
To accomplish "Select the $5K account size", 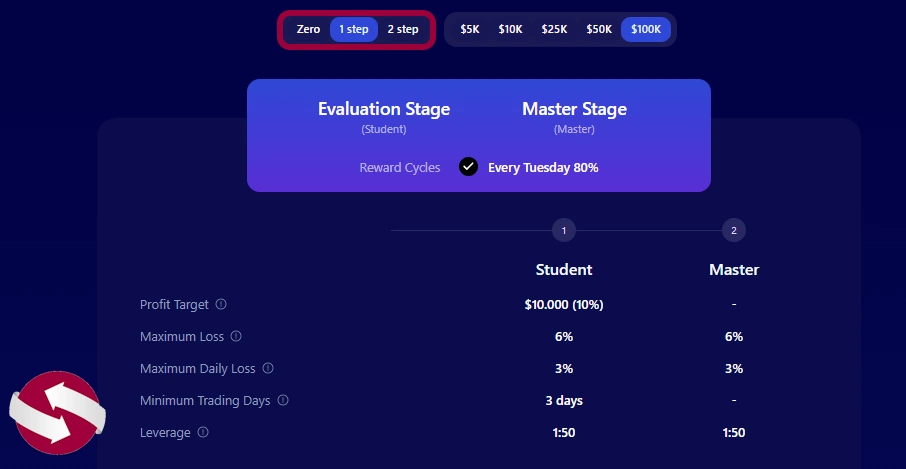I will pyautogui.click(x=470, y=29).
